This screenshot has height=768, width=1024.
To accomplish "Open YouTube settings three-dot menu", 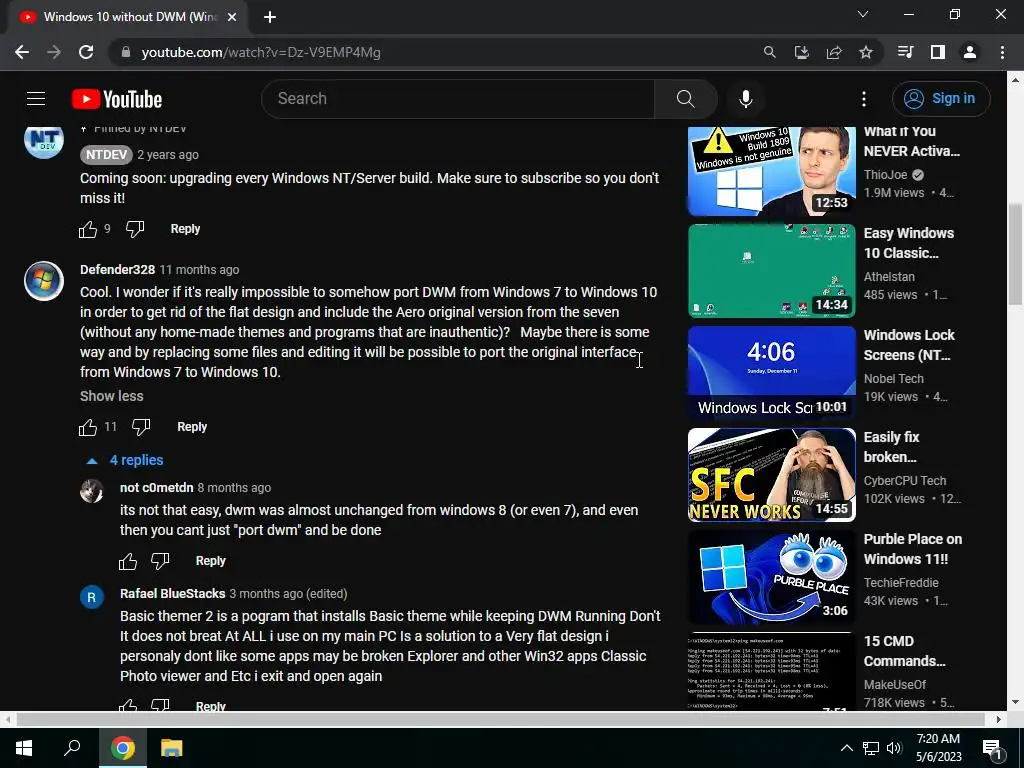I will point(864,99).
